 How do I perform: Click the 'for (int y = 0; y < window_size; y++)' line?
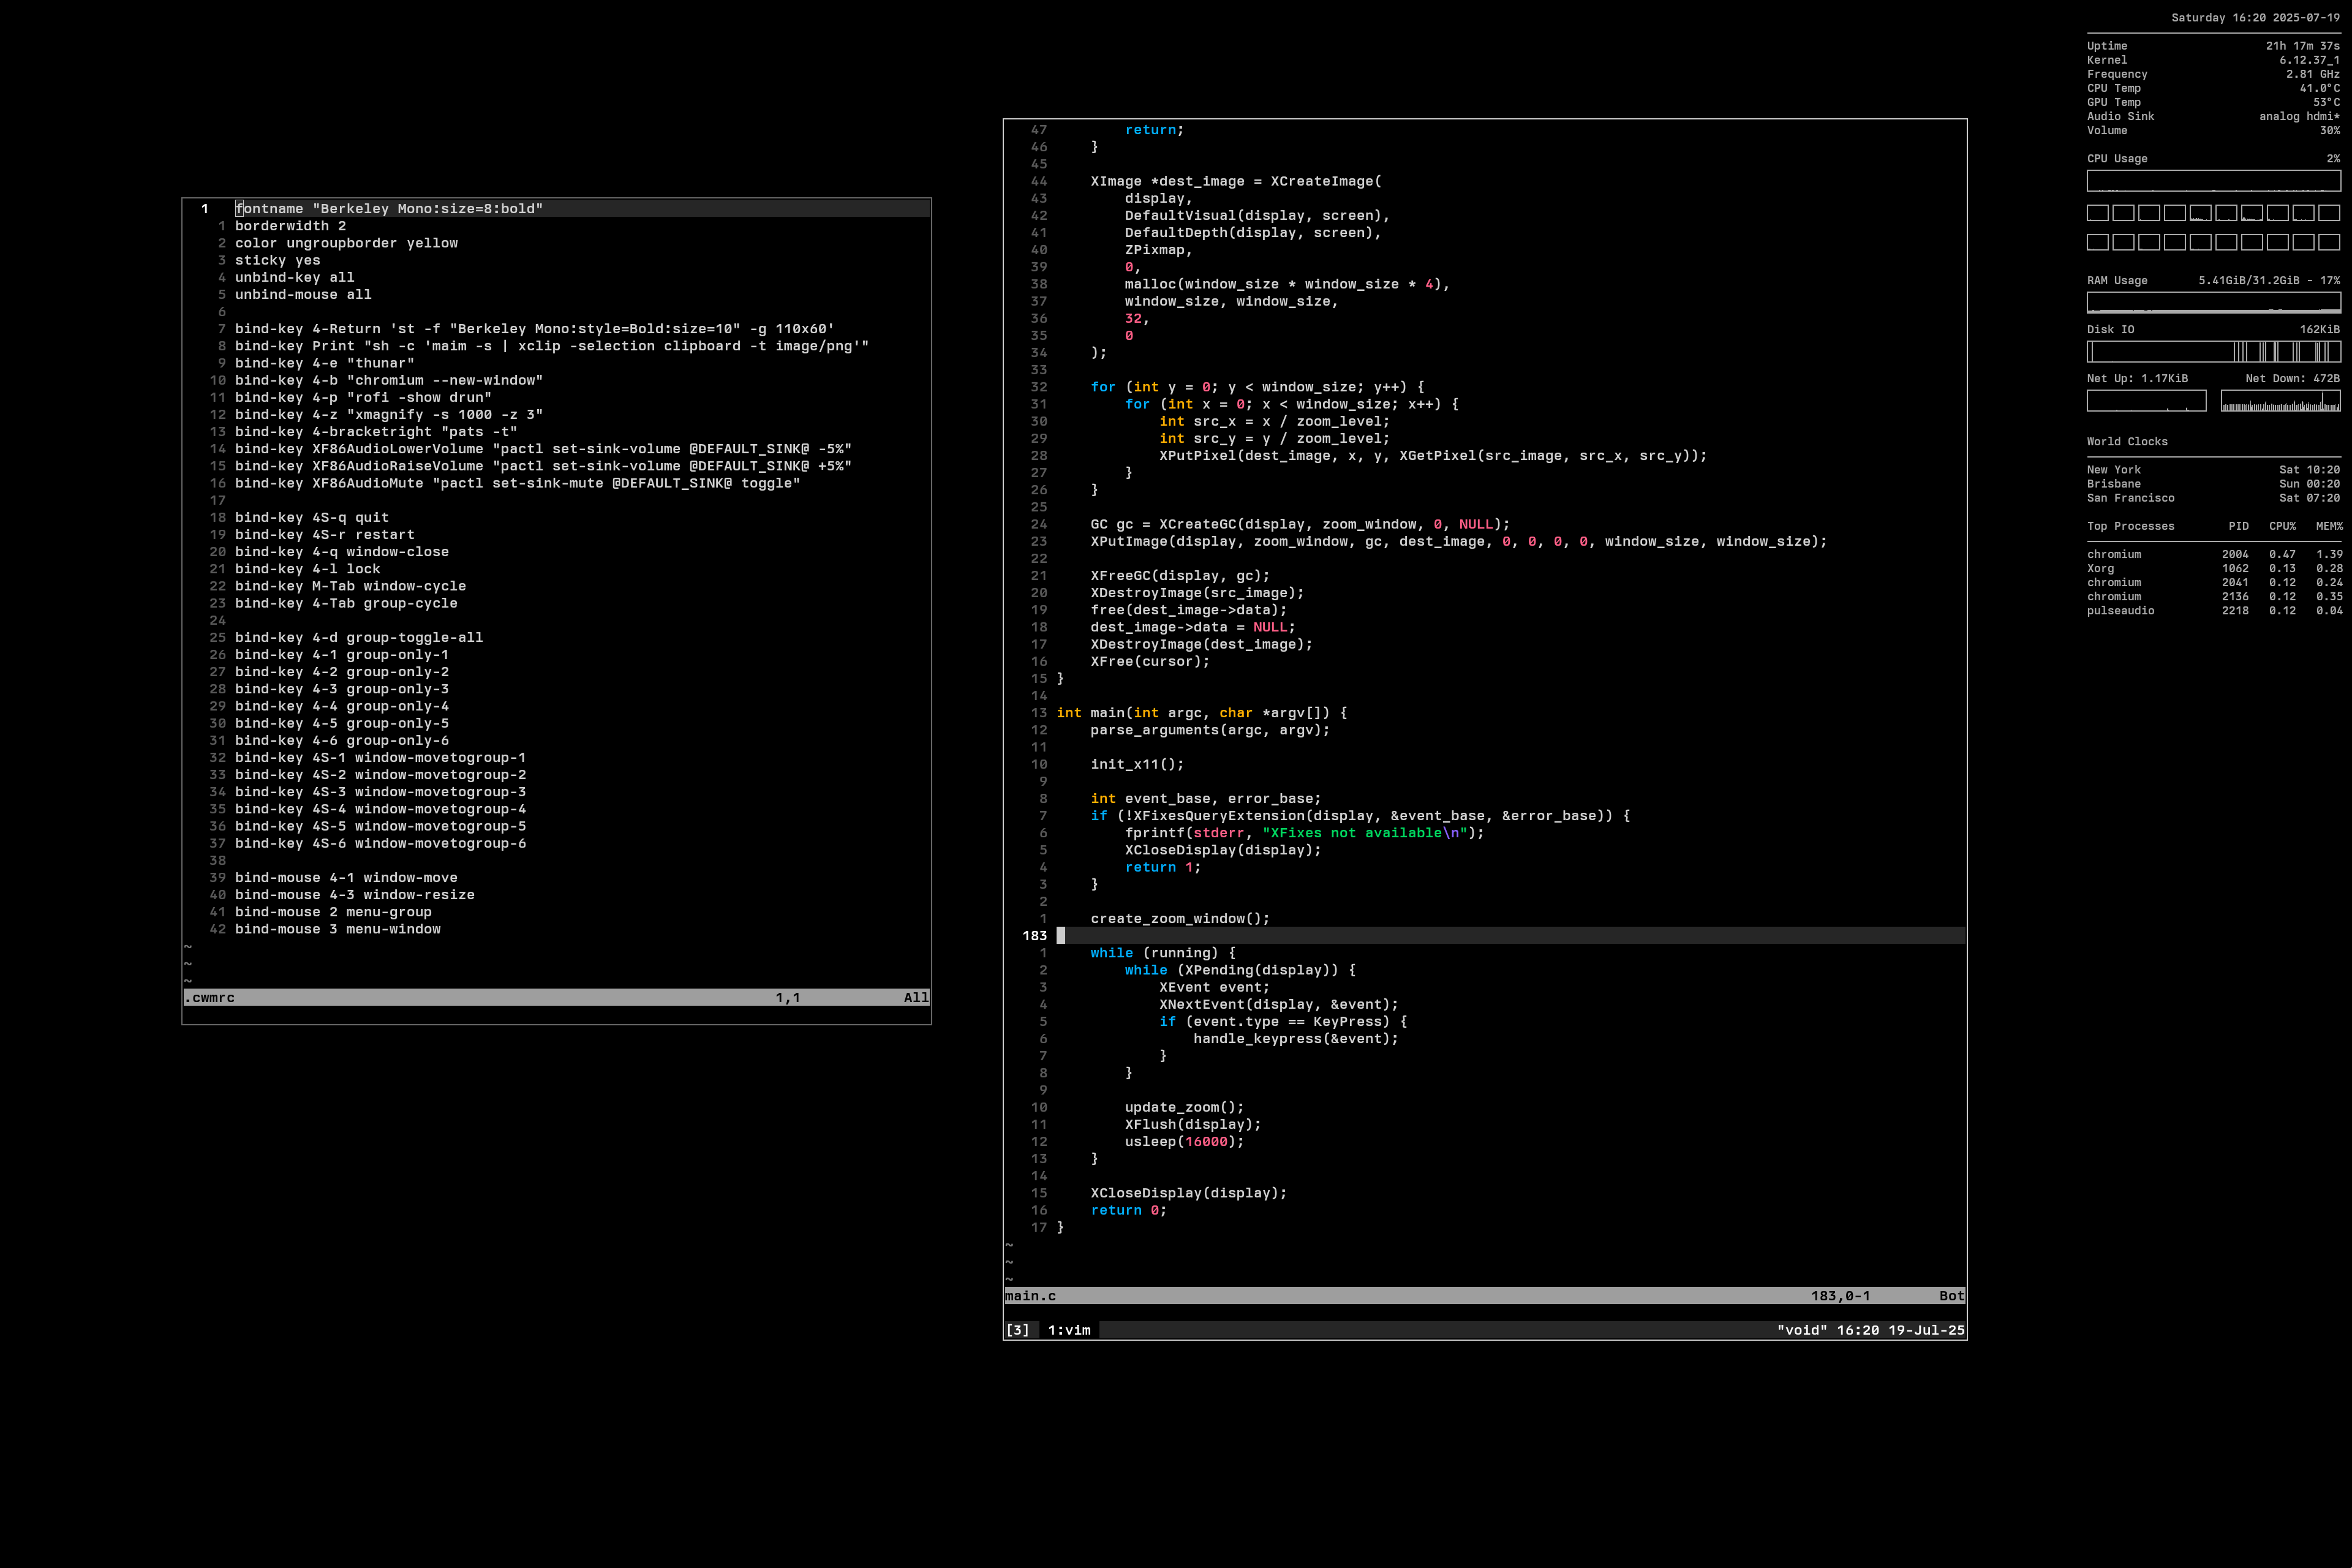(1258, 387)
